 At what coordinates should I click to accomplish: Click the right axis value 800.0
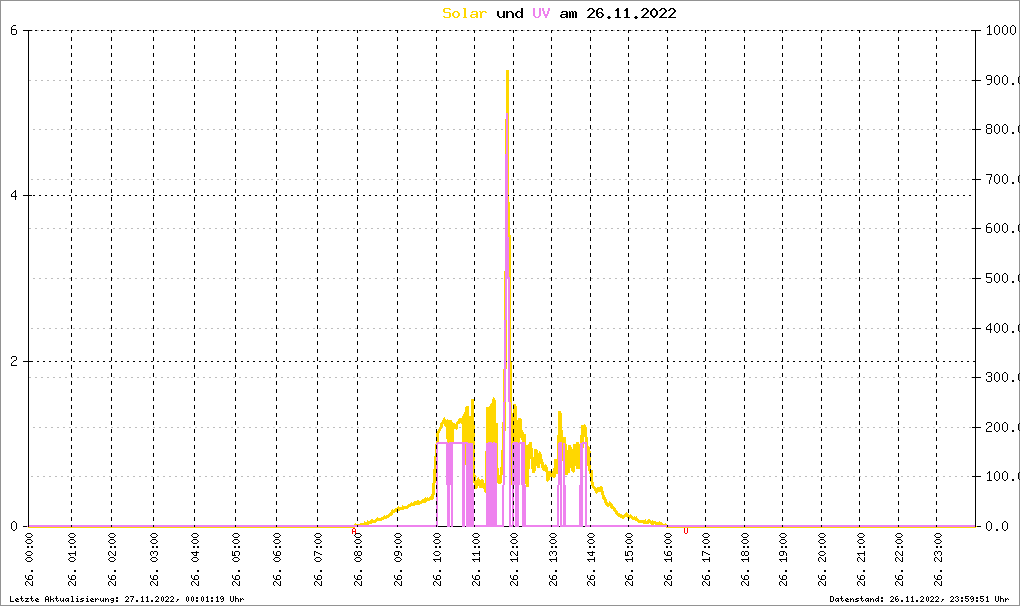click(x=1002, y=129)
